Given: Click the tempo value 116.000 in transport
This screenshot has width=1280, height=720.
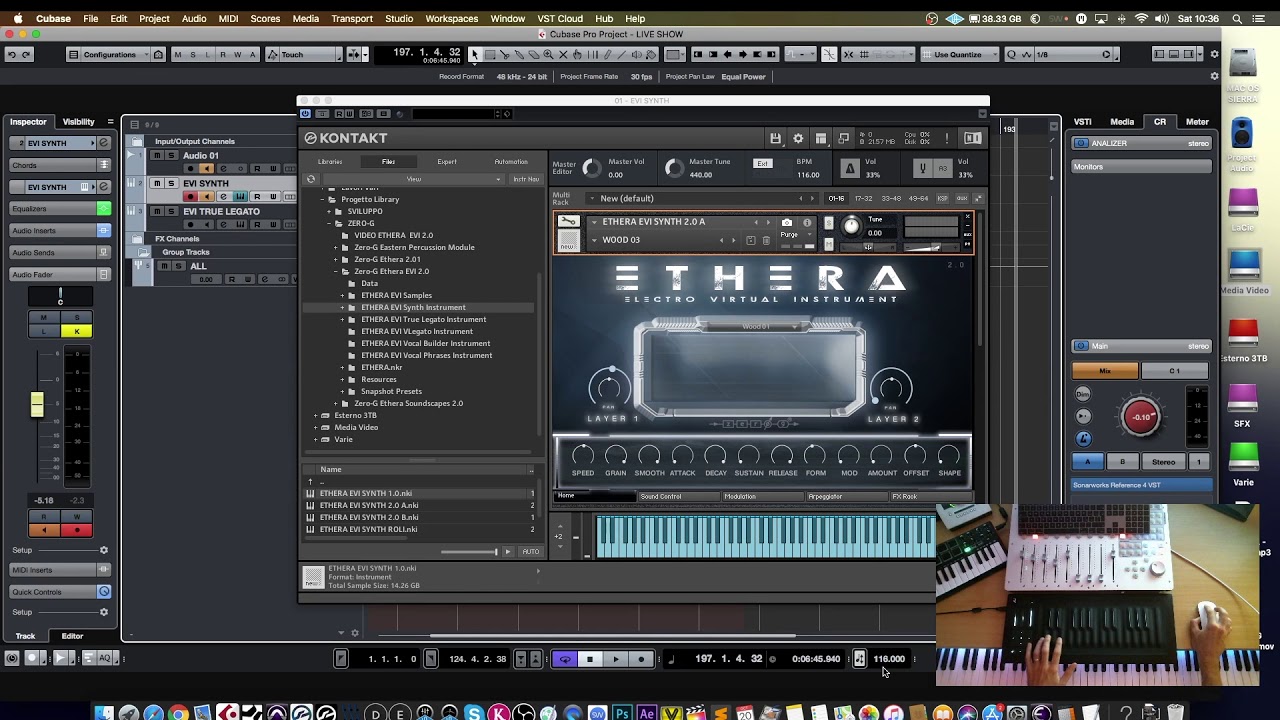Looking at the screenshot, I should coord(889,659).
